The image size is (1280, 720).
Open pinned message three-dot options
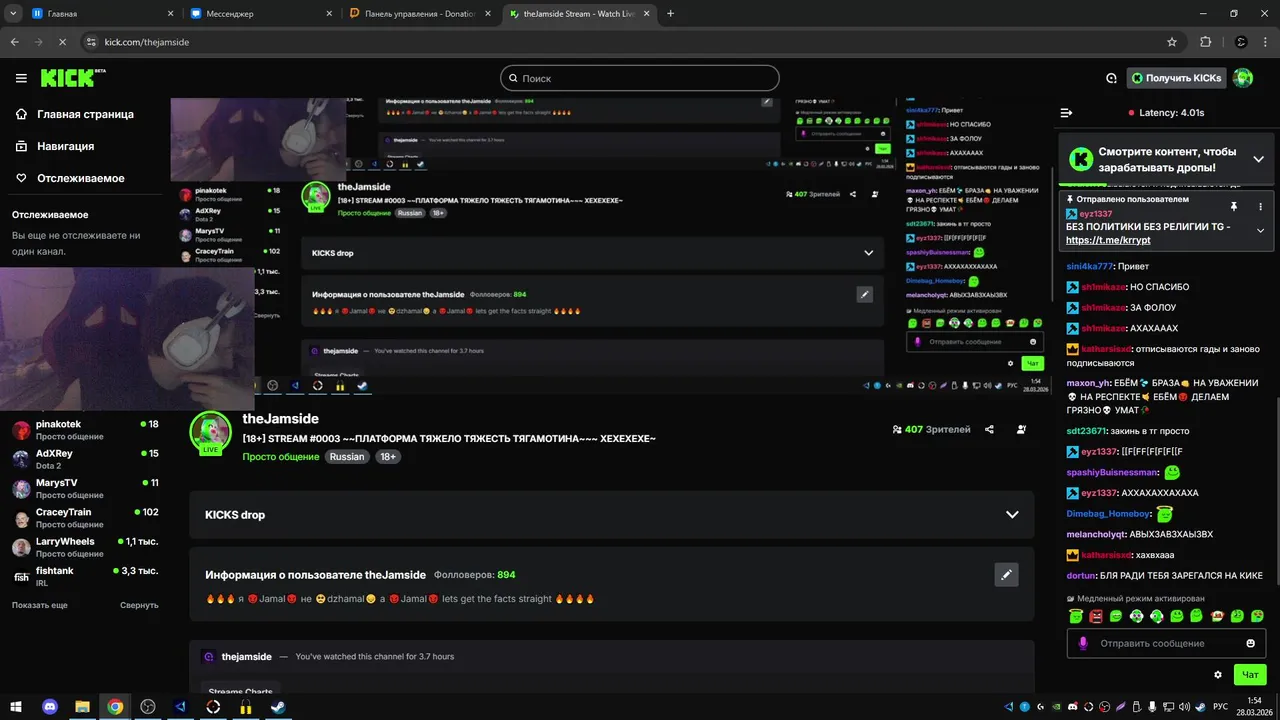pyautogui.click(x=1260, y=206)
